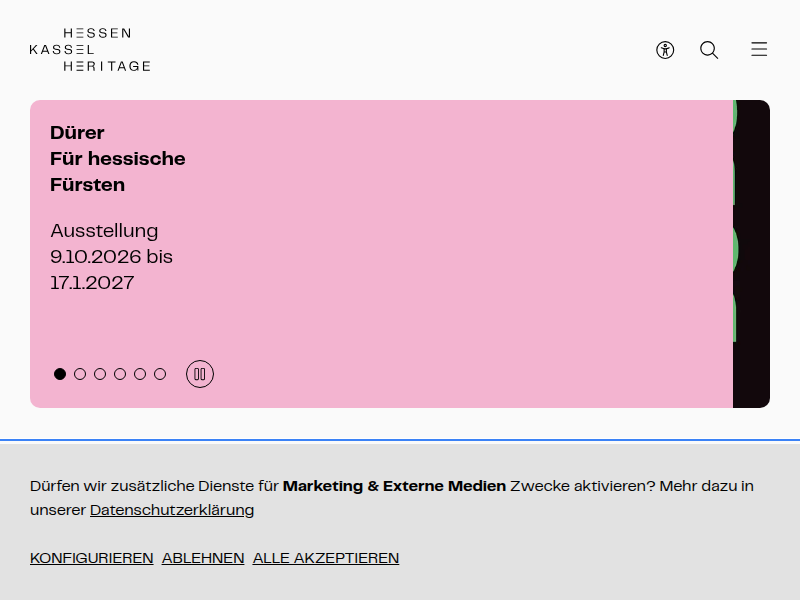Go to the second carousel slide dot
800x600 pixels.
click(80, 374)
